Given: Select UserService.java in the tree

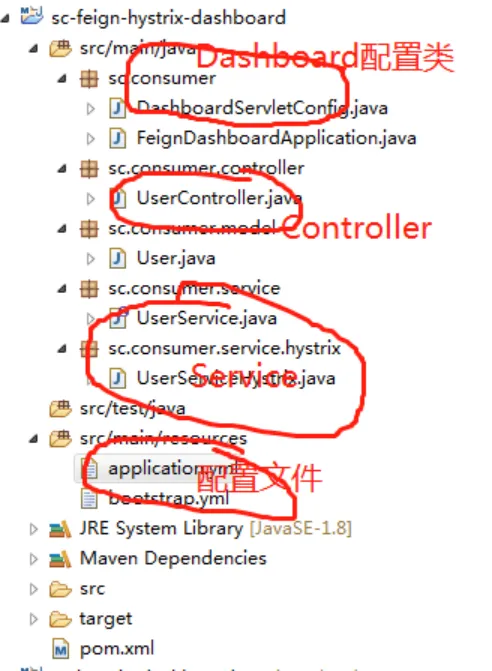Looking at the screenshot, I should point(207,319).
